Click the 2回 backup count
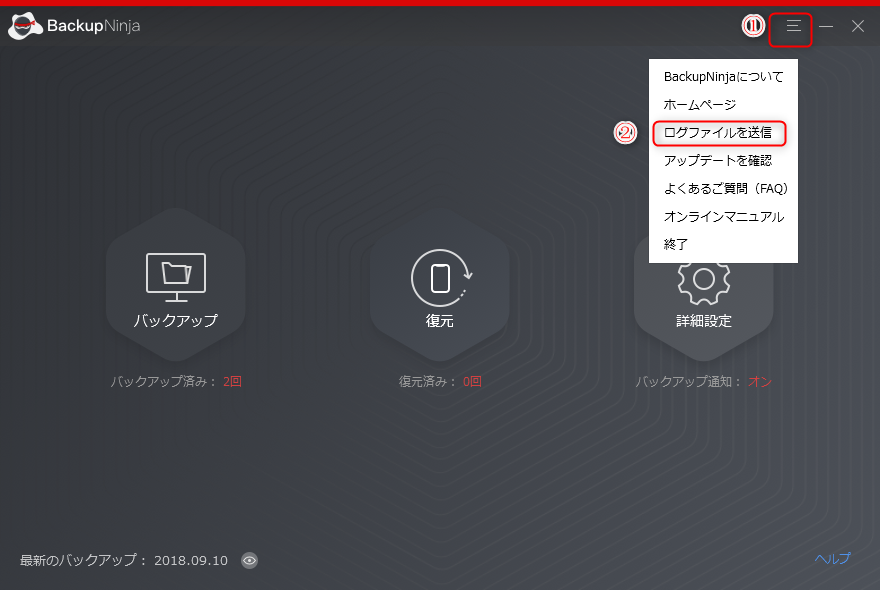 coord(232,382)
